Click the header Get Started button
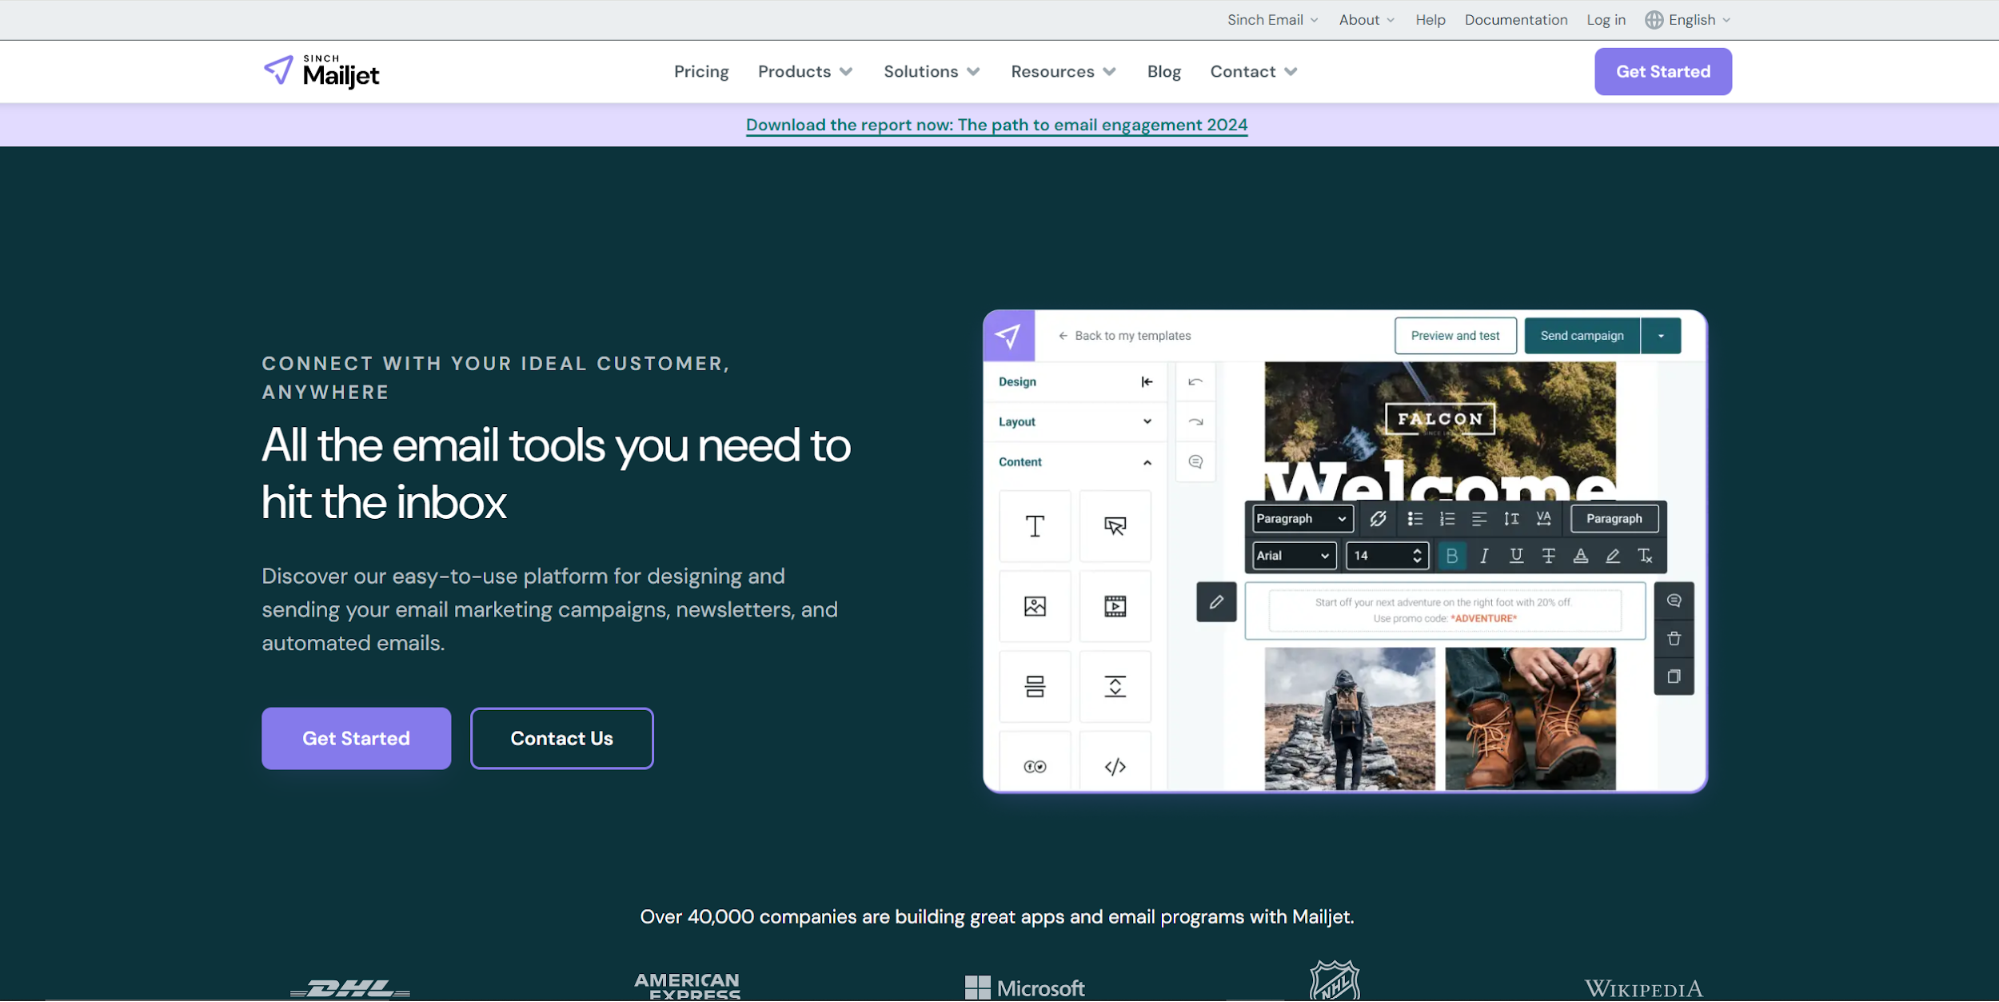The image size is (1999, 1002). click(1663, 72)
